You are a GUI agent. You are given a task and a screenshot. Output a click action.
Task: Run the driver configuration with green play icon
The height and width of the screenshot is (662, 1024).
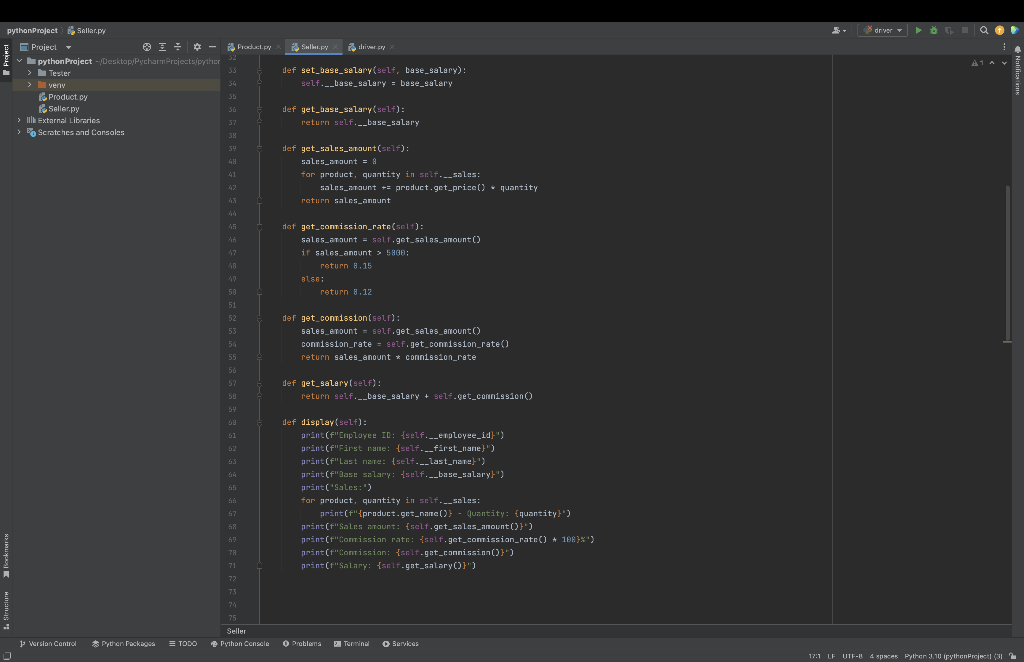tap(919, 30)
